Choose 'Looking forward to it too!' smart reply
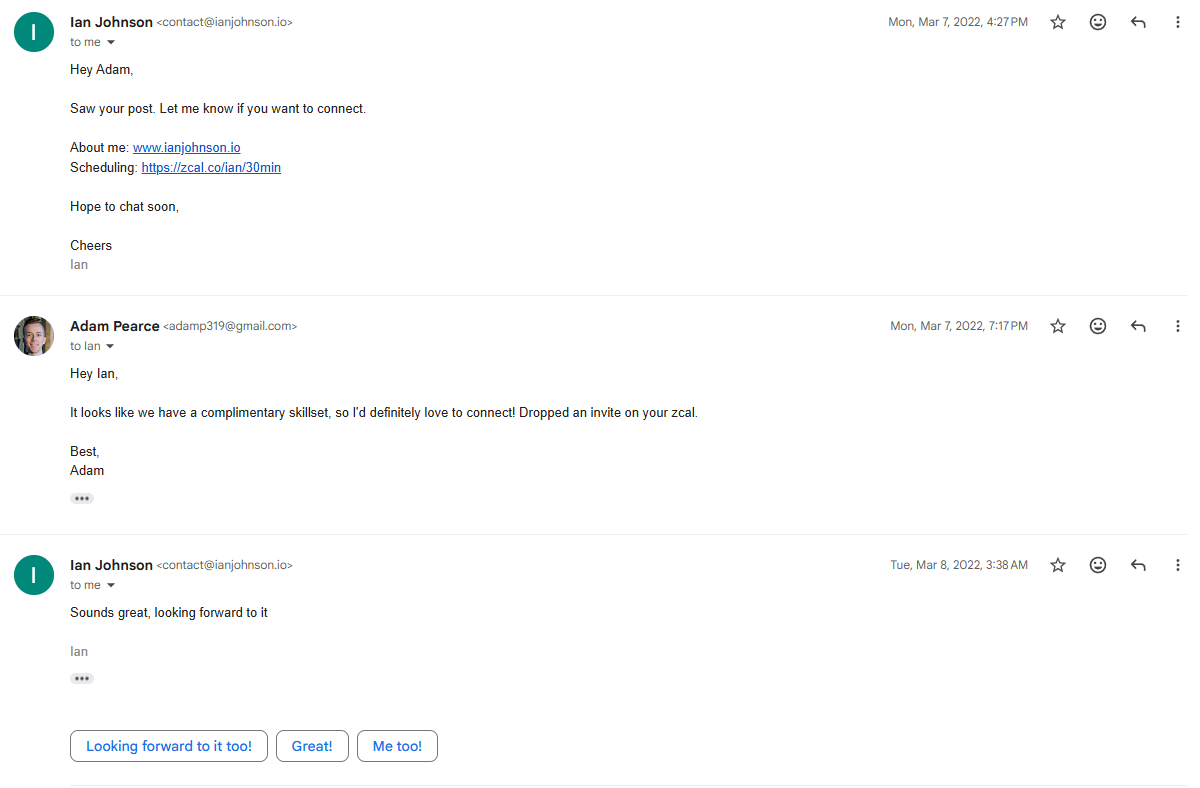Viewport: 1200px width, 788px height. click(169, 746)
